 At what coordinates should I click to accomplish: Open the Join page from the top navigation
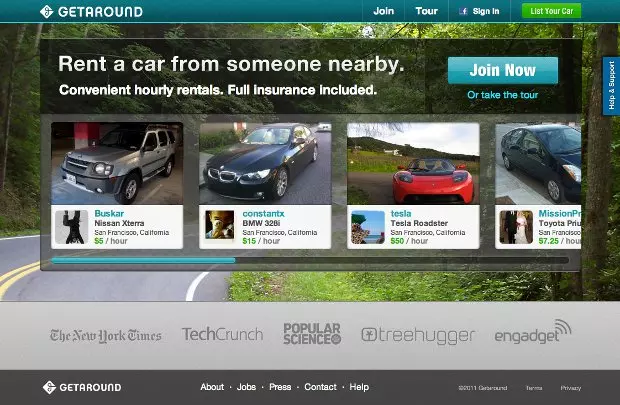(384, 11)
